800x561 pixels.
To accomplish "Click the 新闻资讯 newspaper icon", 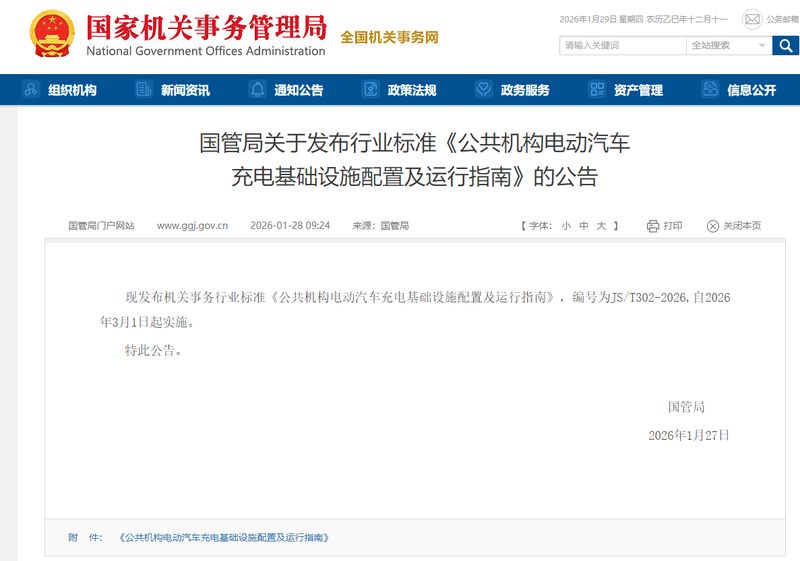I will click(x=144, y=89).
